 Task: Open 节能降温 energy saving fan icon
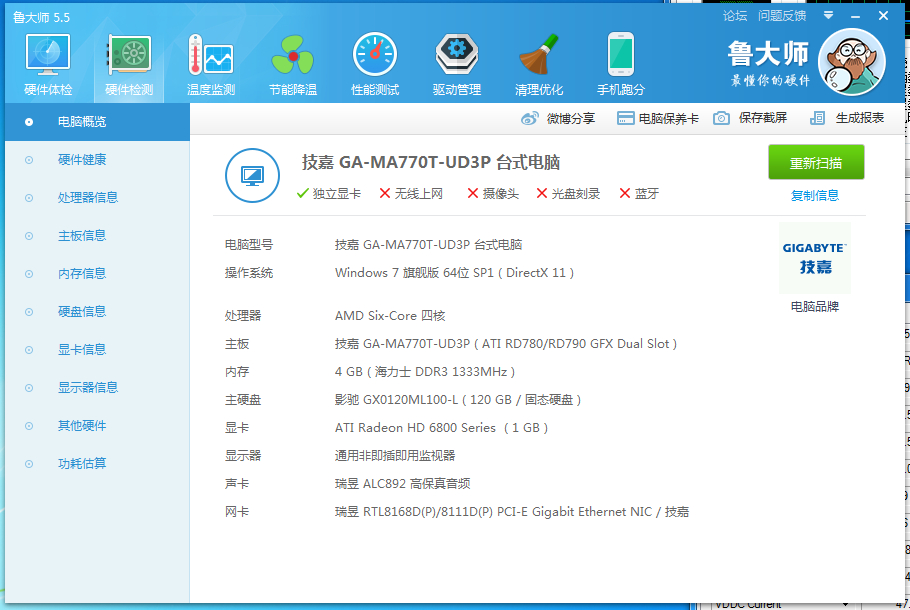coord(293,64)
